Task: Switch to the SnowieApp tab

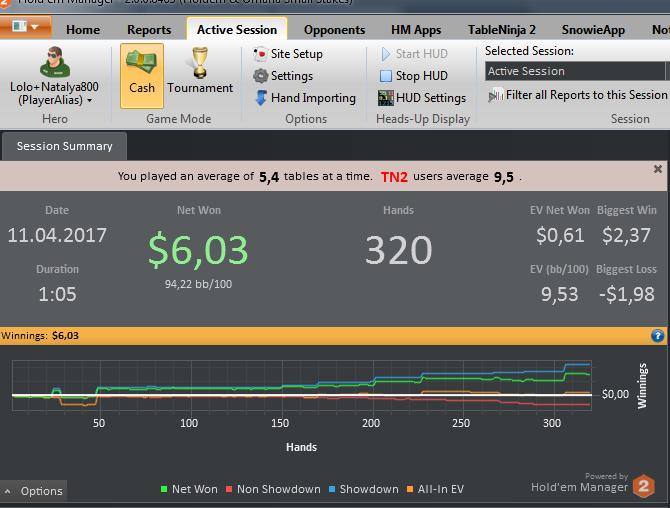Action: coord(593,29)
